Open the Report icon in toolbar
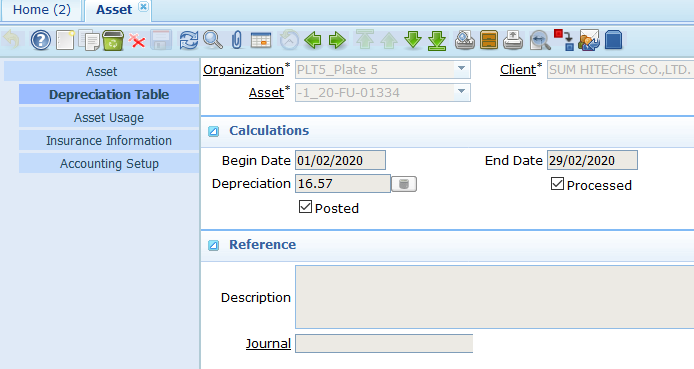694x369 pixels. [465, 40]
